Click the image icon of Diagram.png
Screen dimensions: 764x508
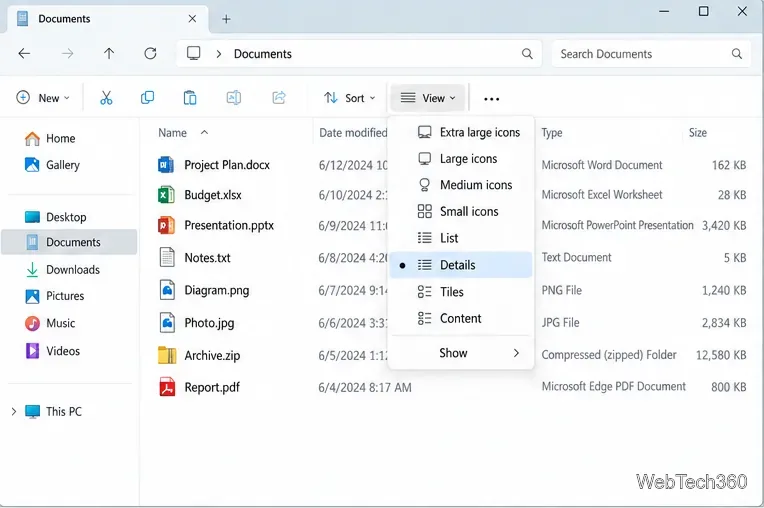[167, 290]
